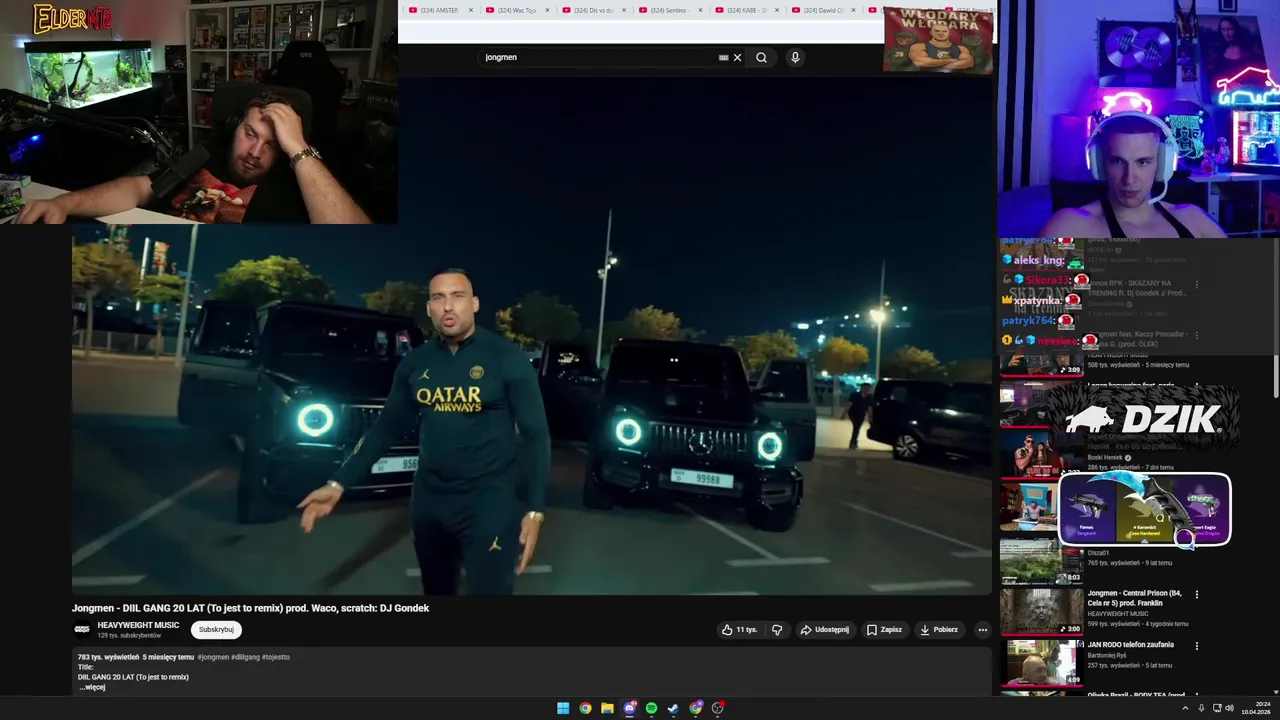Click the video title Jongmen - DIIL GANG 20 LAT
Screen dimensions: 1280x720
click(x=250, y=608)
